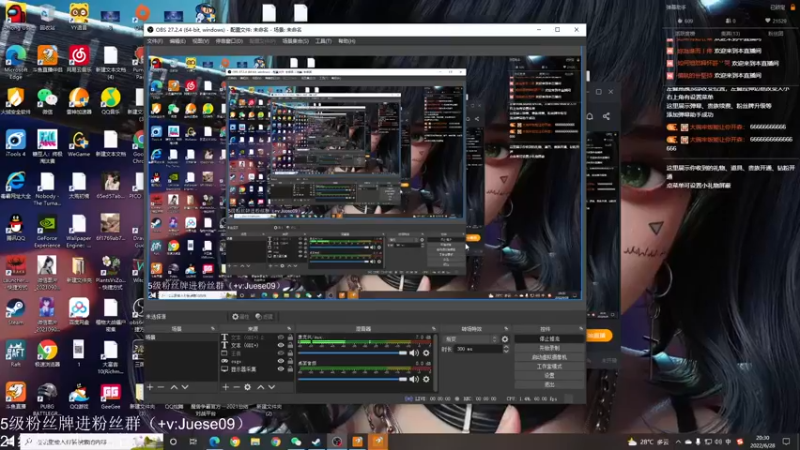Pop out the Audio Mixer dock icon
Screen dimensions: 800x450
tap(434, 329)
